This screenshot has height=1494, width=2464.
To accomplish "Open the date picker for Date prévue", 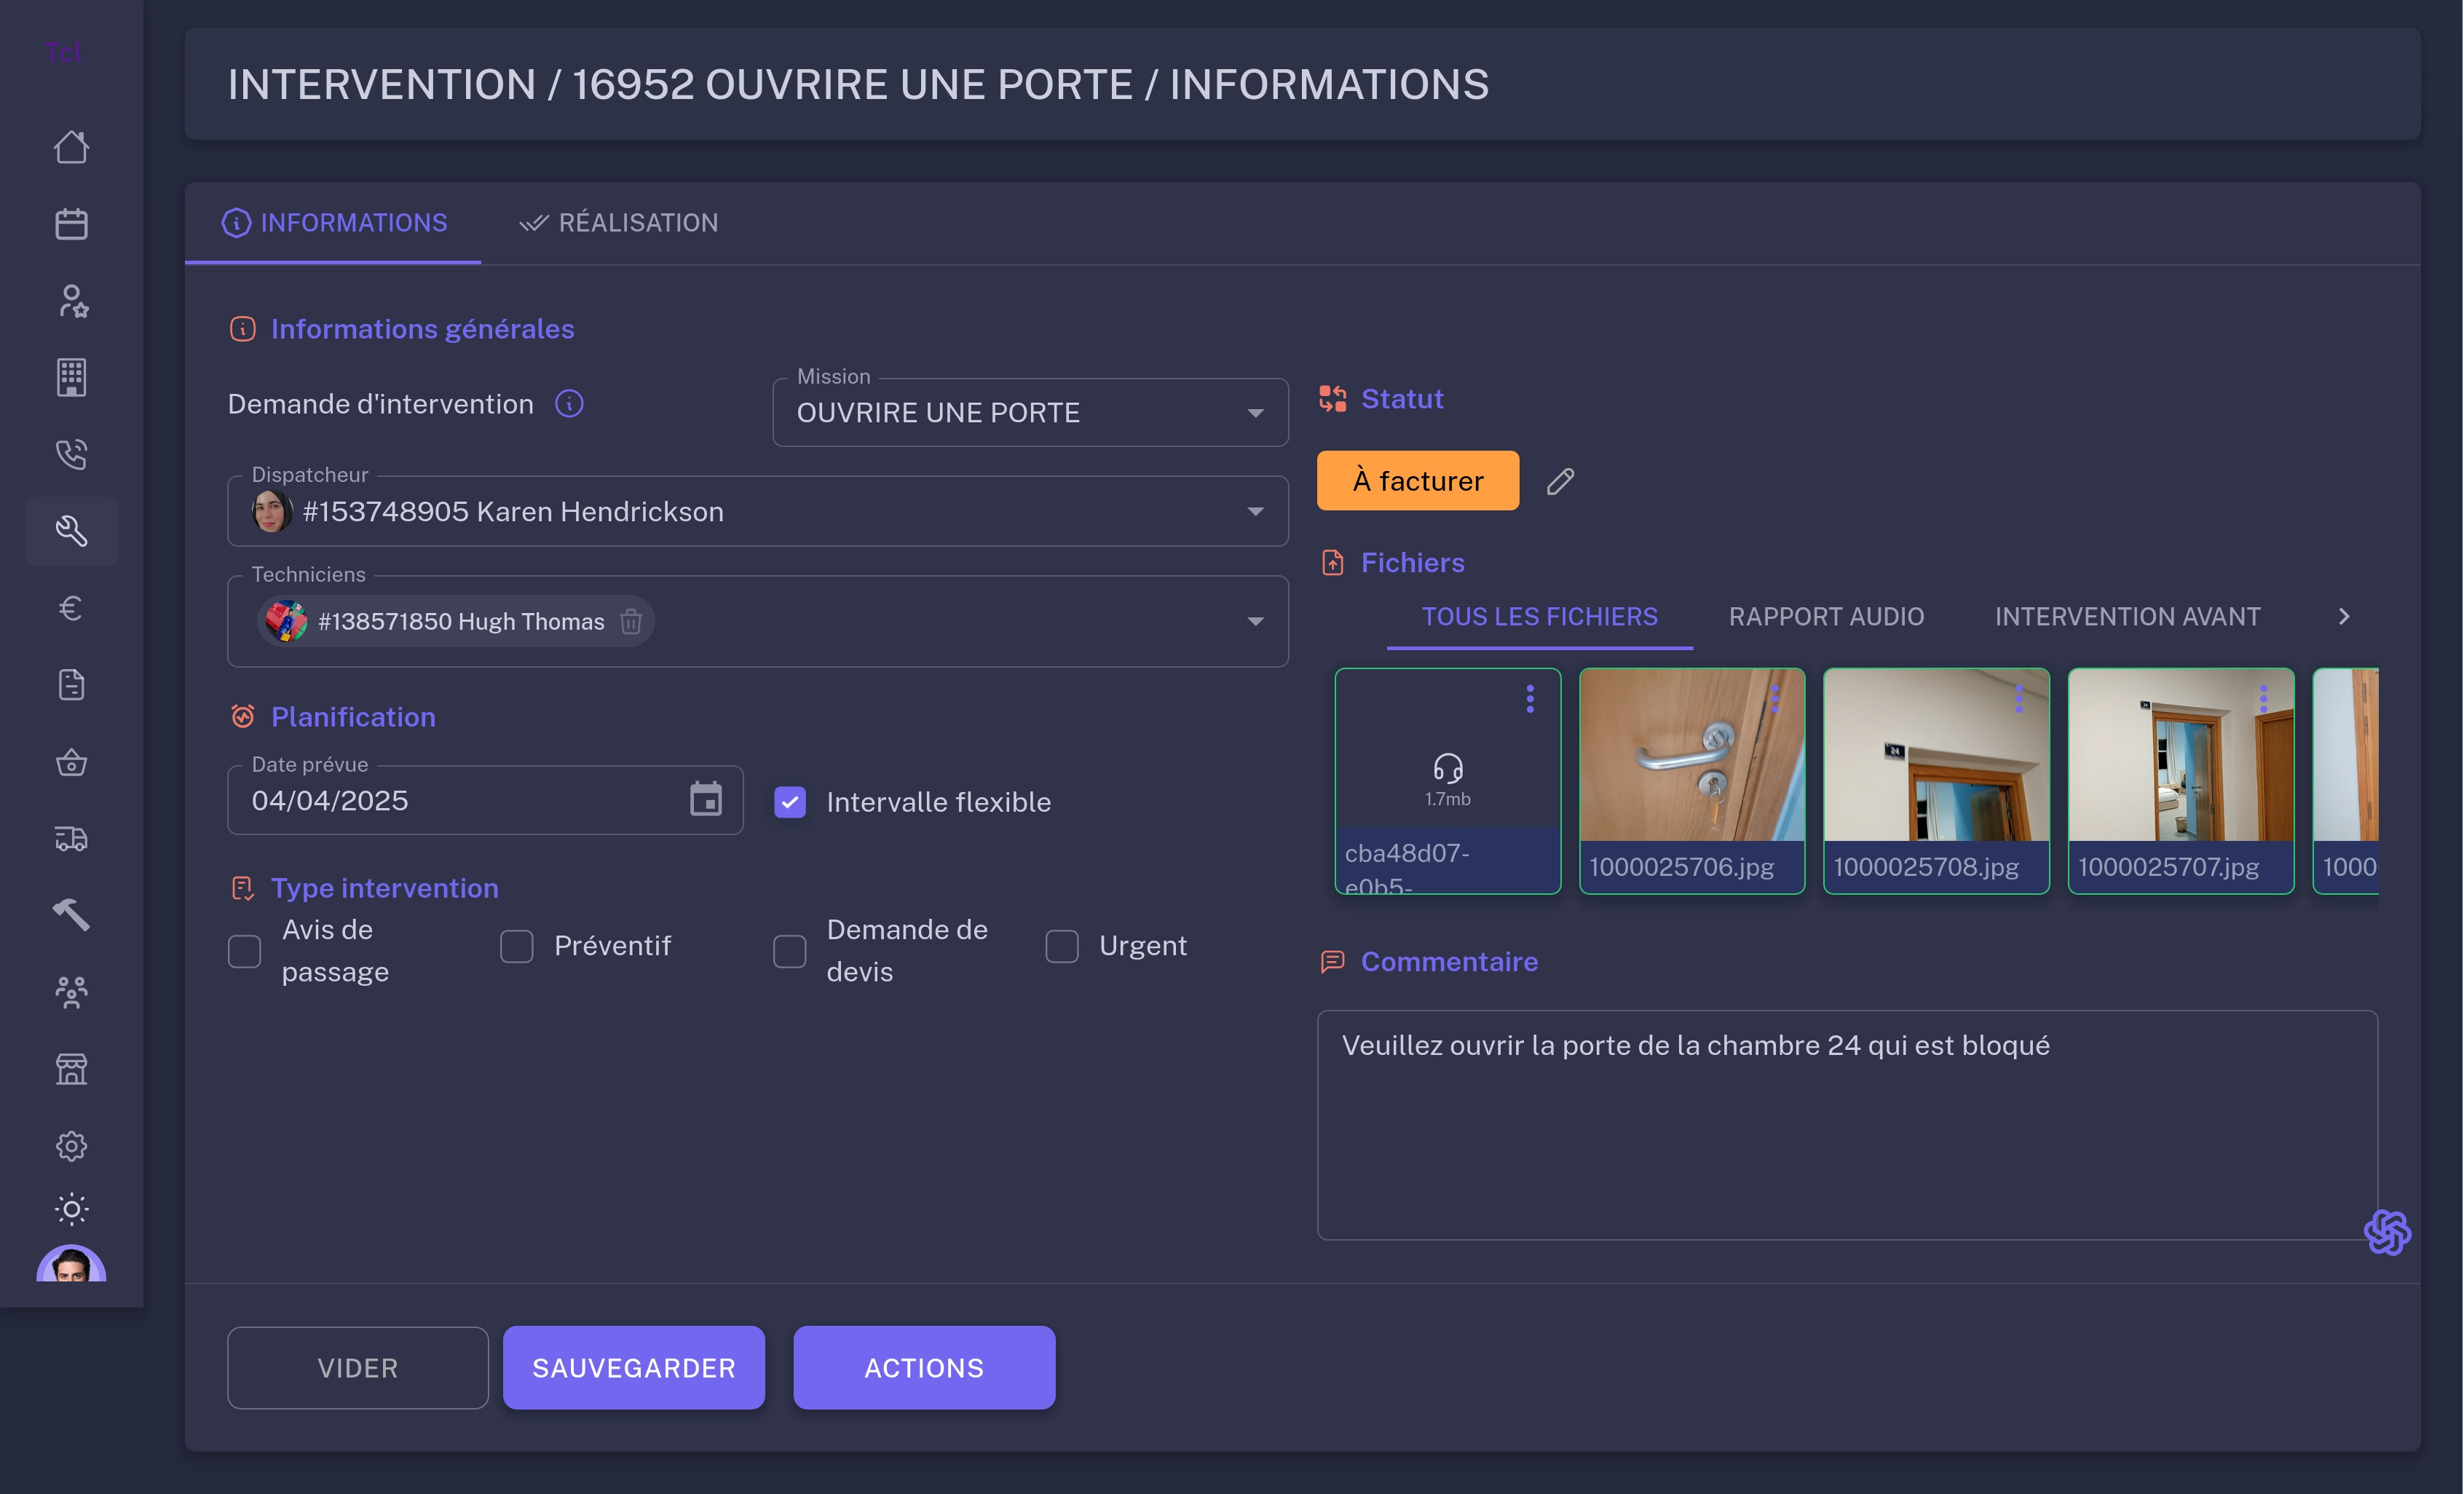I will [706, 799].
